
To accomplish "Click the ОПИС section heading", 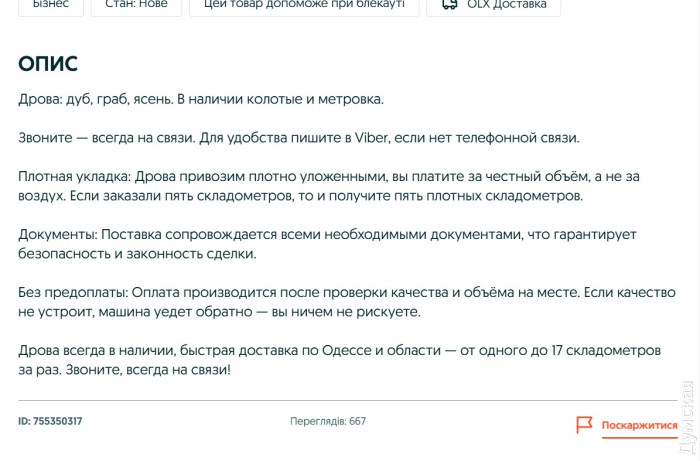I will pos(48,64).
